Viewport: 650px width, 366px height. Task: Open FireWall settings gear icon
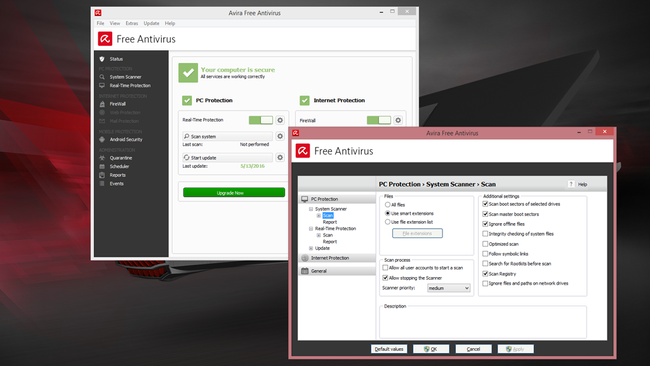(x=398, y=120)
